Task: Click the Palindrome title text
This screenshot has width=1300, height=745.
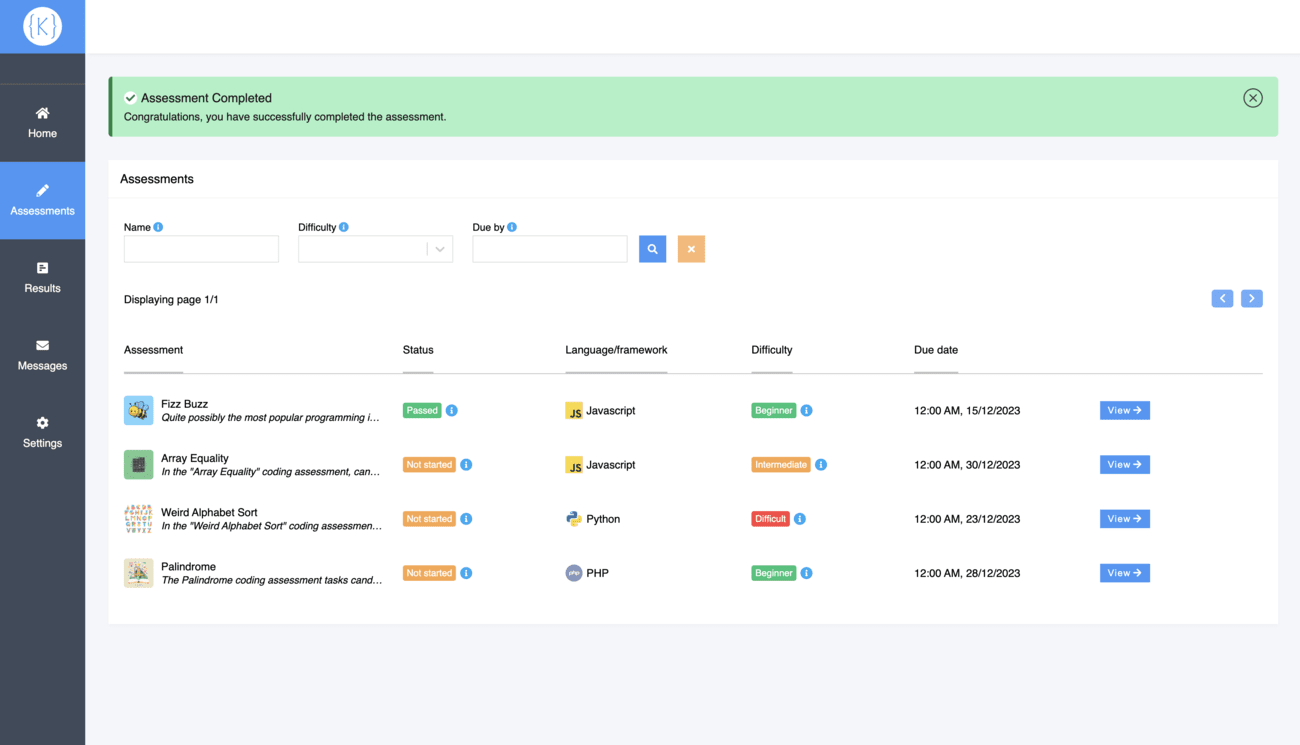Action: (188, 566)
